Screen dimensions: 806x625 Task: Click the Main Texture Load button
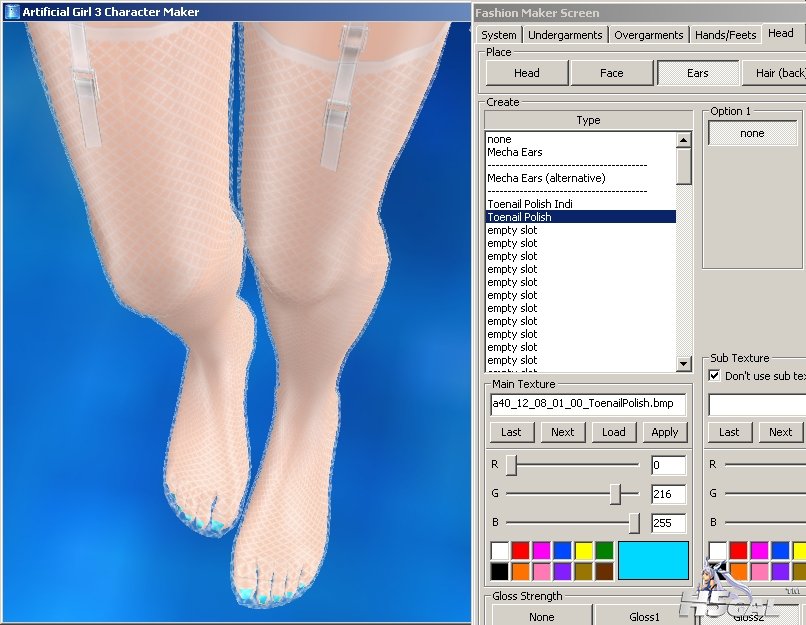tap(614, 432)
